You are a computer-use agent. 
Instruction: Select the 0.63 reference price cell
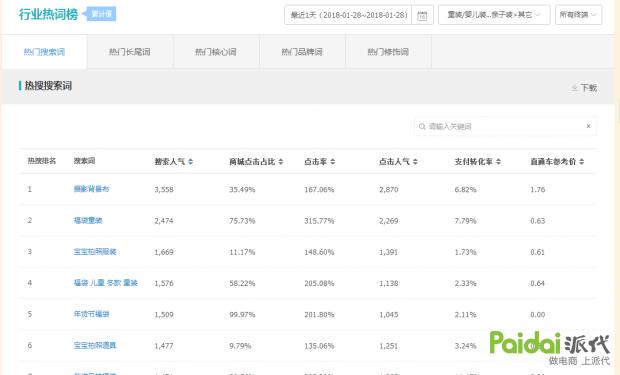coord(538,221)
